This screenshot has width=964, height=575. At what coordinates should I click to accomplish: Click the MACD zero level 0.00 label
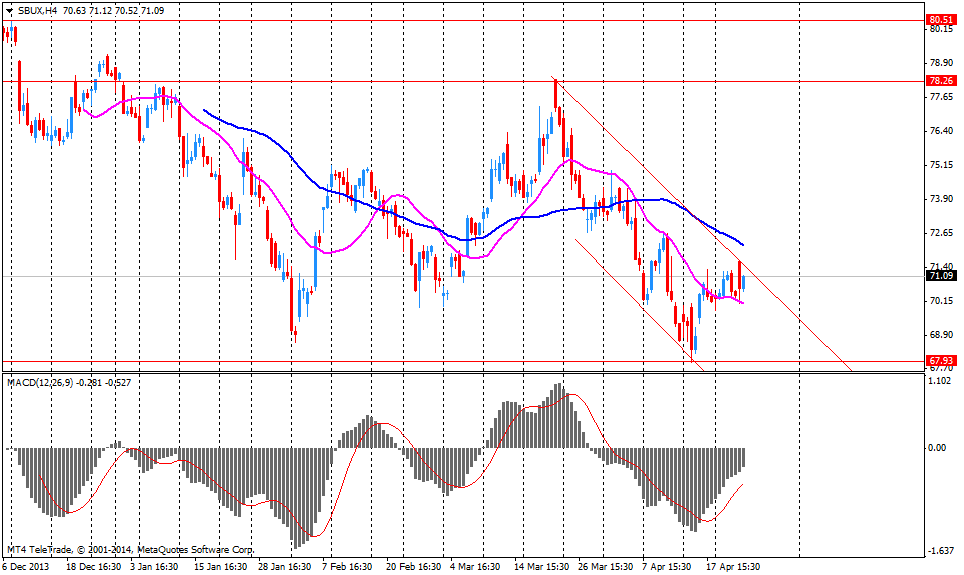tap(938, 448)
